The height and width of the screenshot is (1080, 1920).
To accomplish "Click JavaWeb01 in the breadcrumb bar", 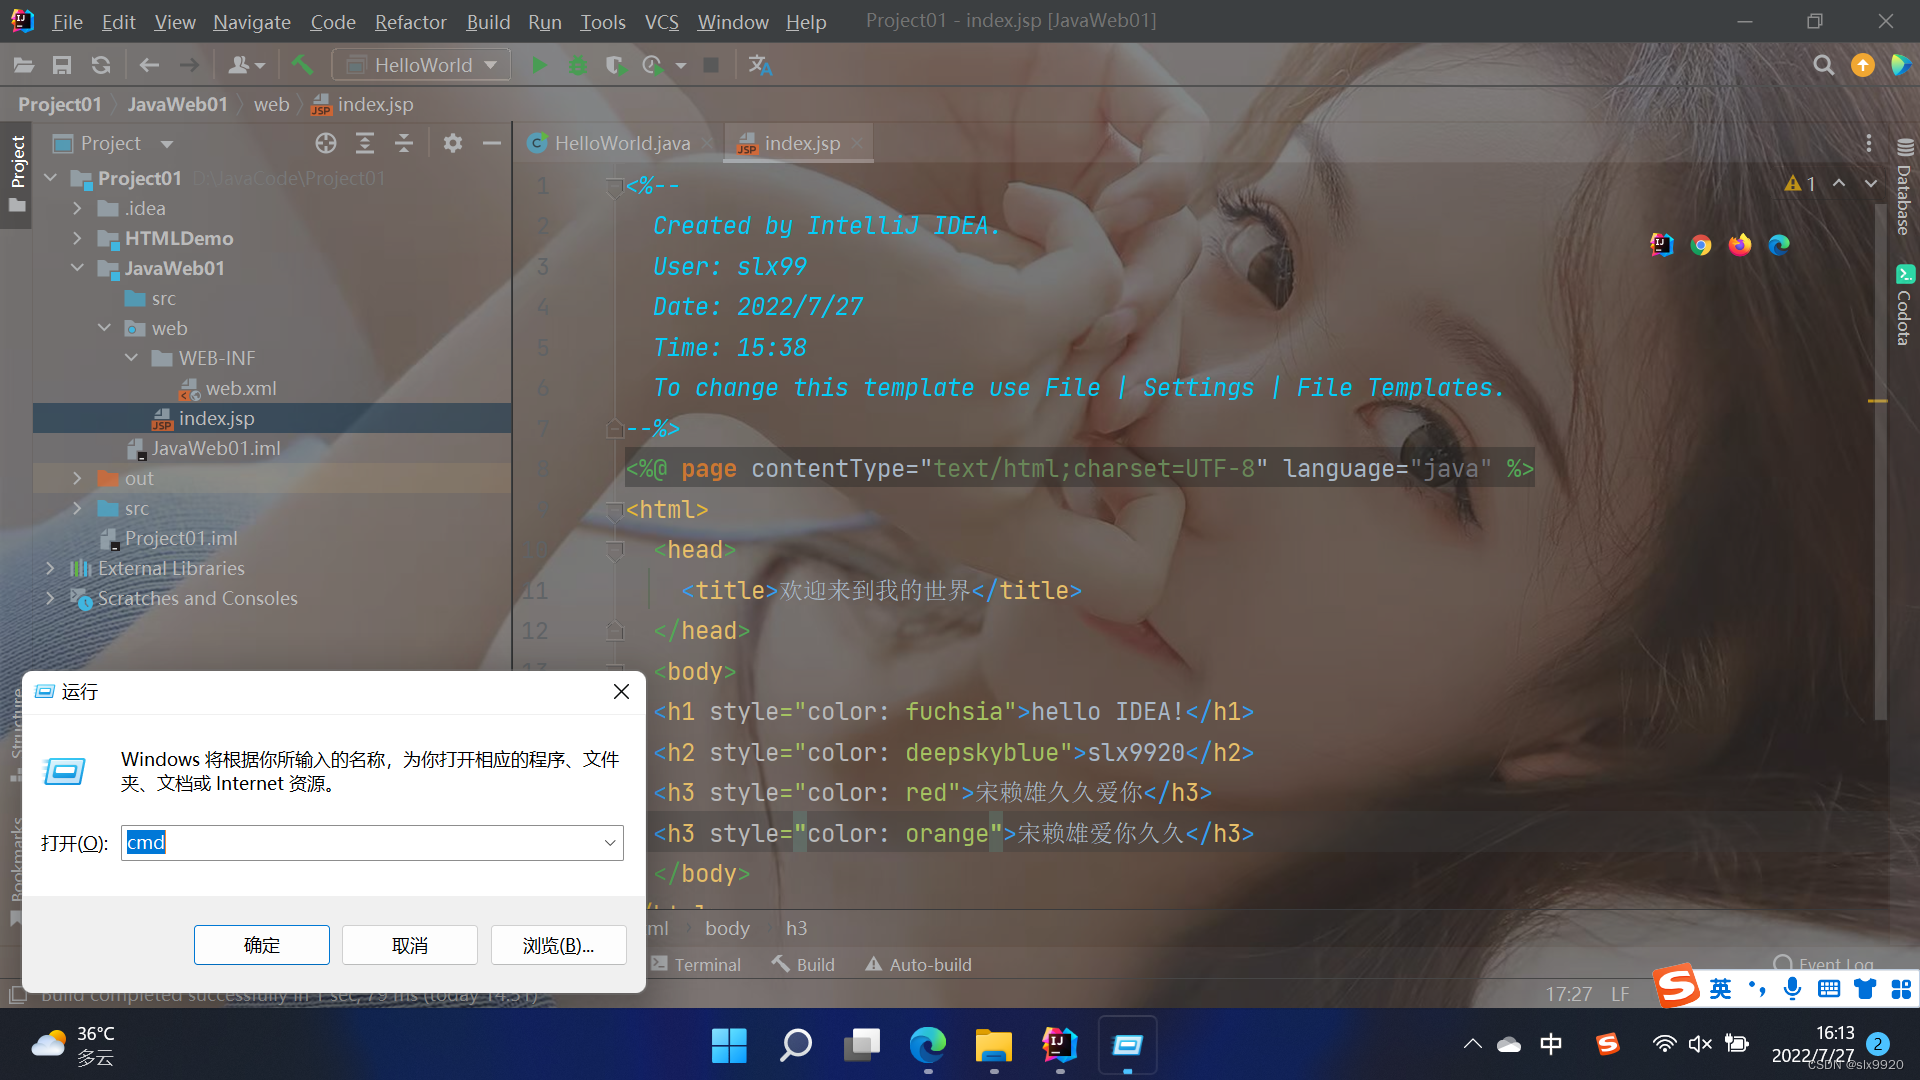I will (x=177, y=104).
